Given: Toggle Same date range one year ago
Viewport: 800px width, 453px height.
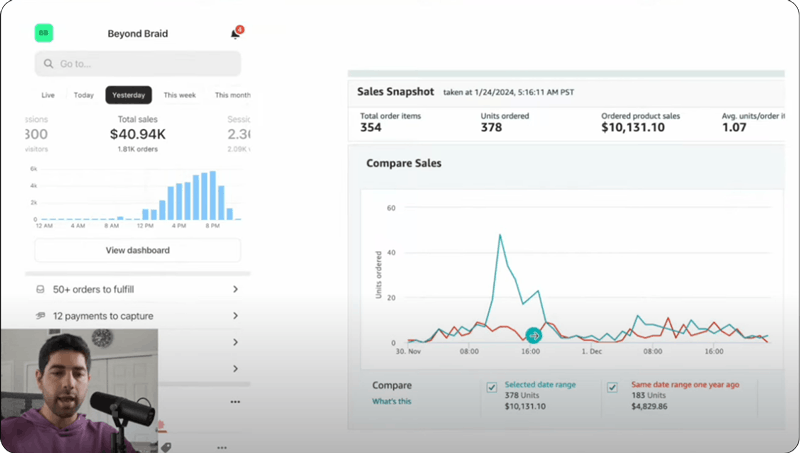Looking at the screenshot, I should 612,387.
